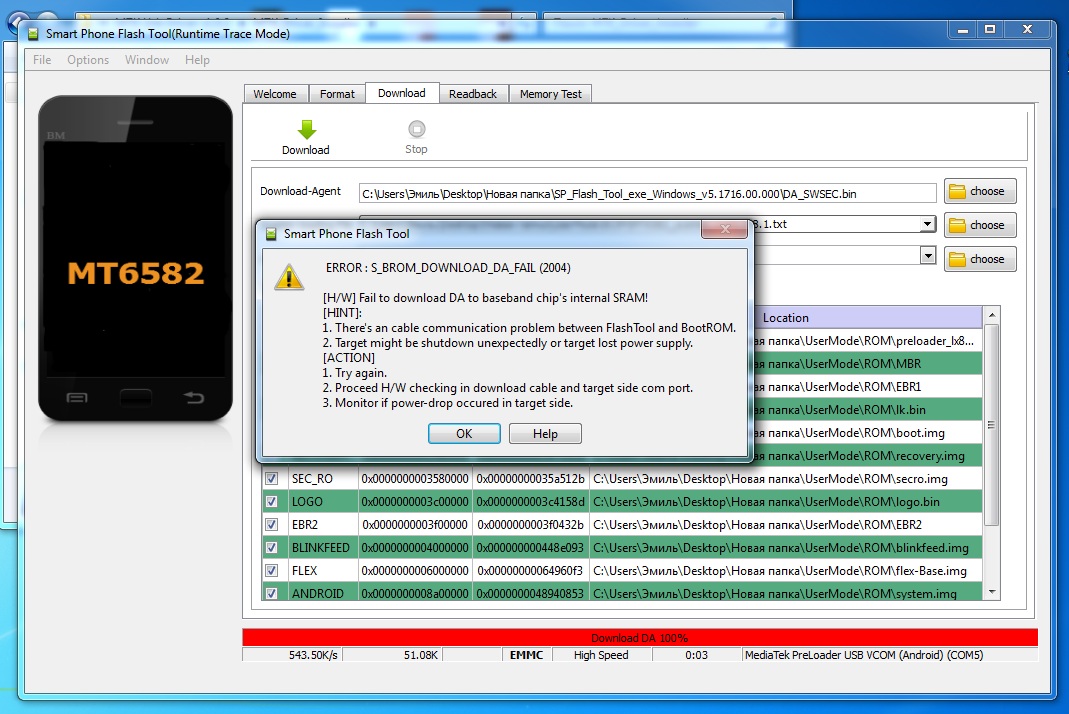1069x714 pixels.
Task: Click the MT6582 phone image
Action: coord(136,259)
